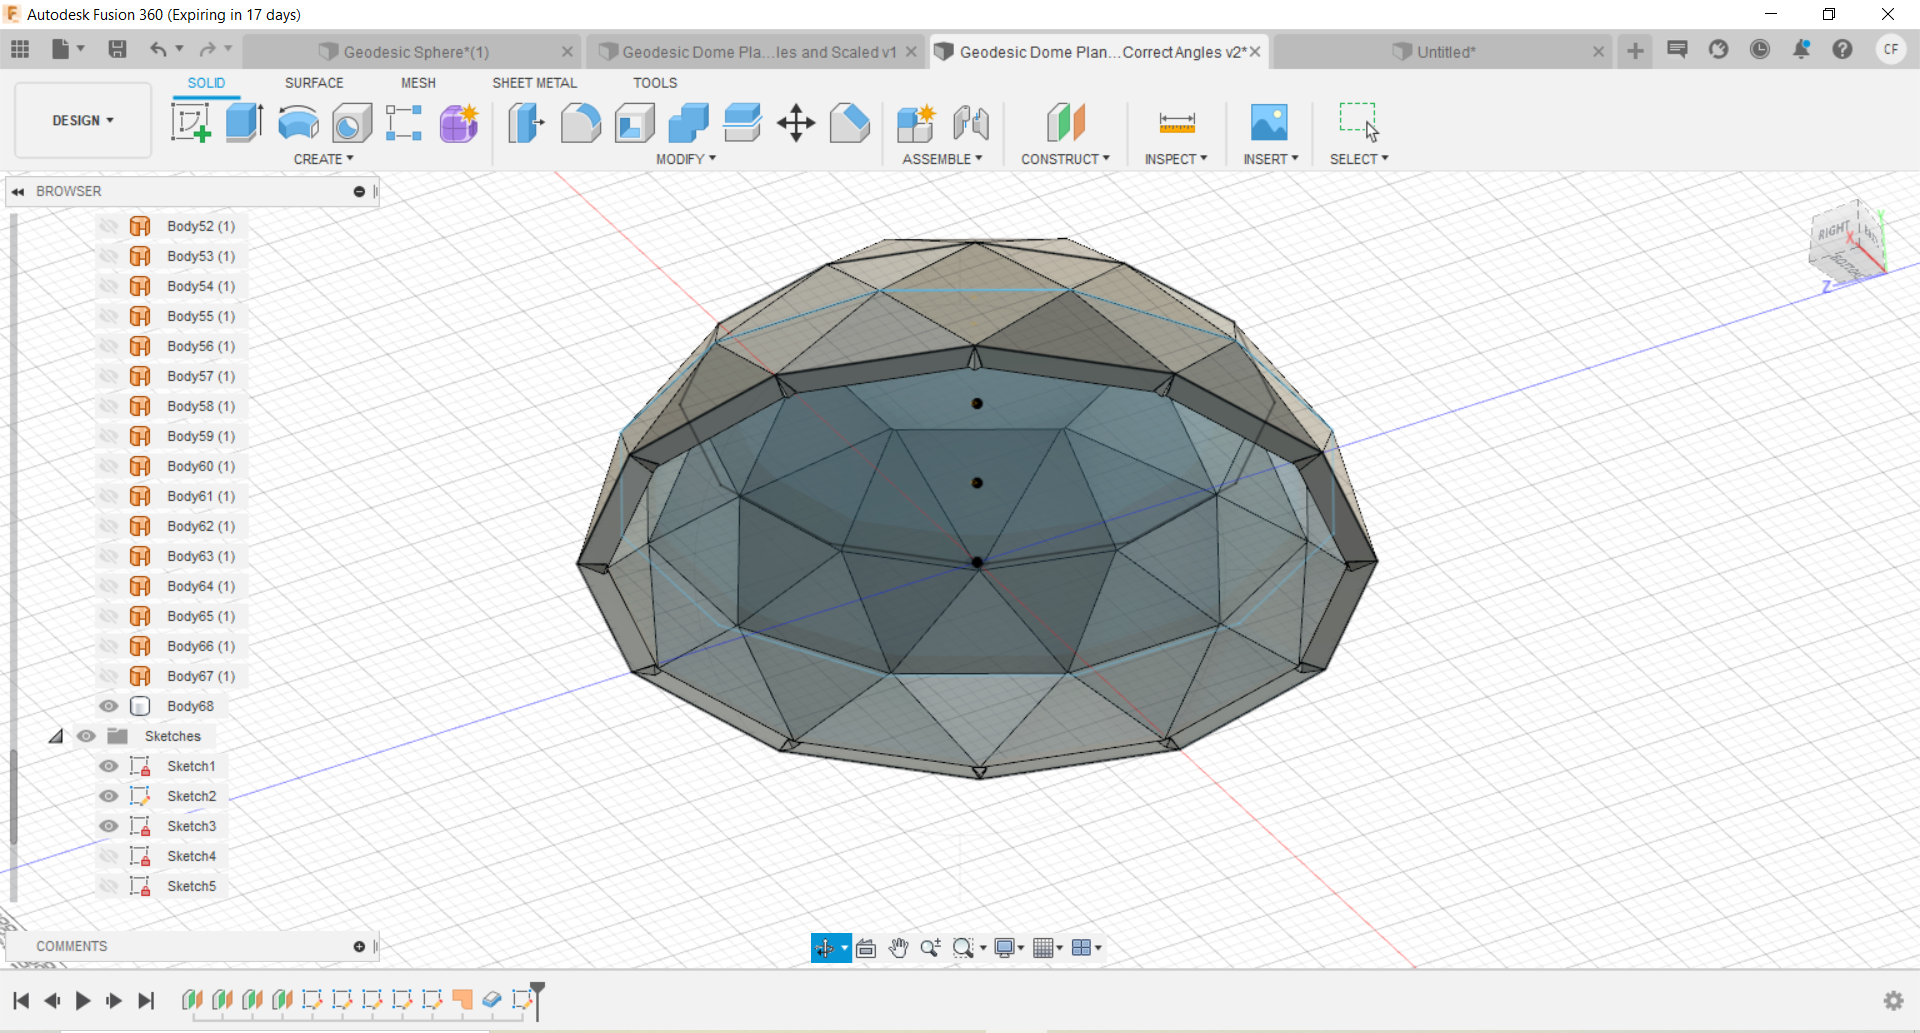The image size is (1920, 1033).
Task: Select the Measure tool under Inspect
Action: 1177,122
